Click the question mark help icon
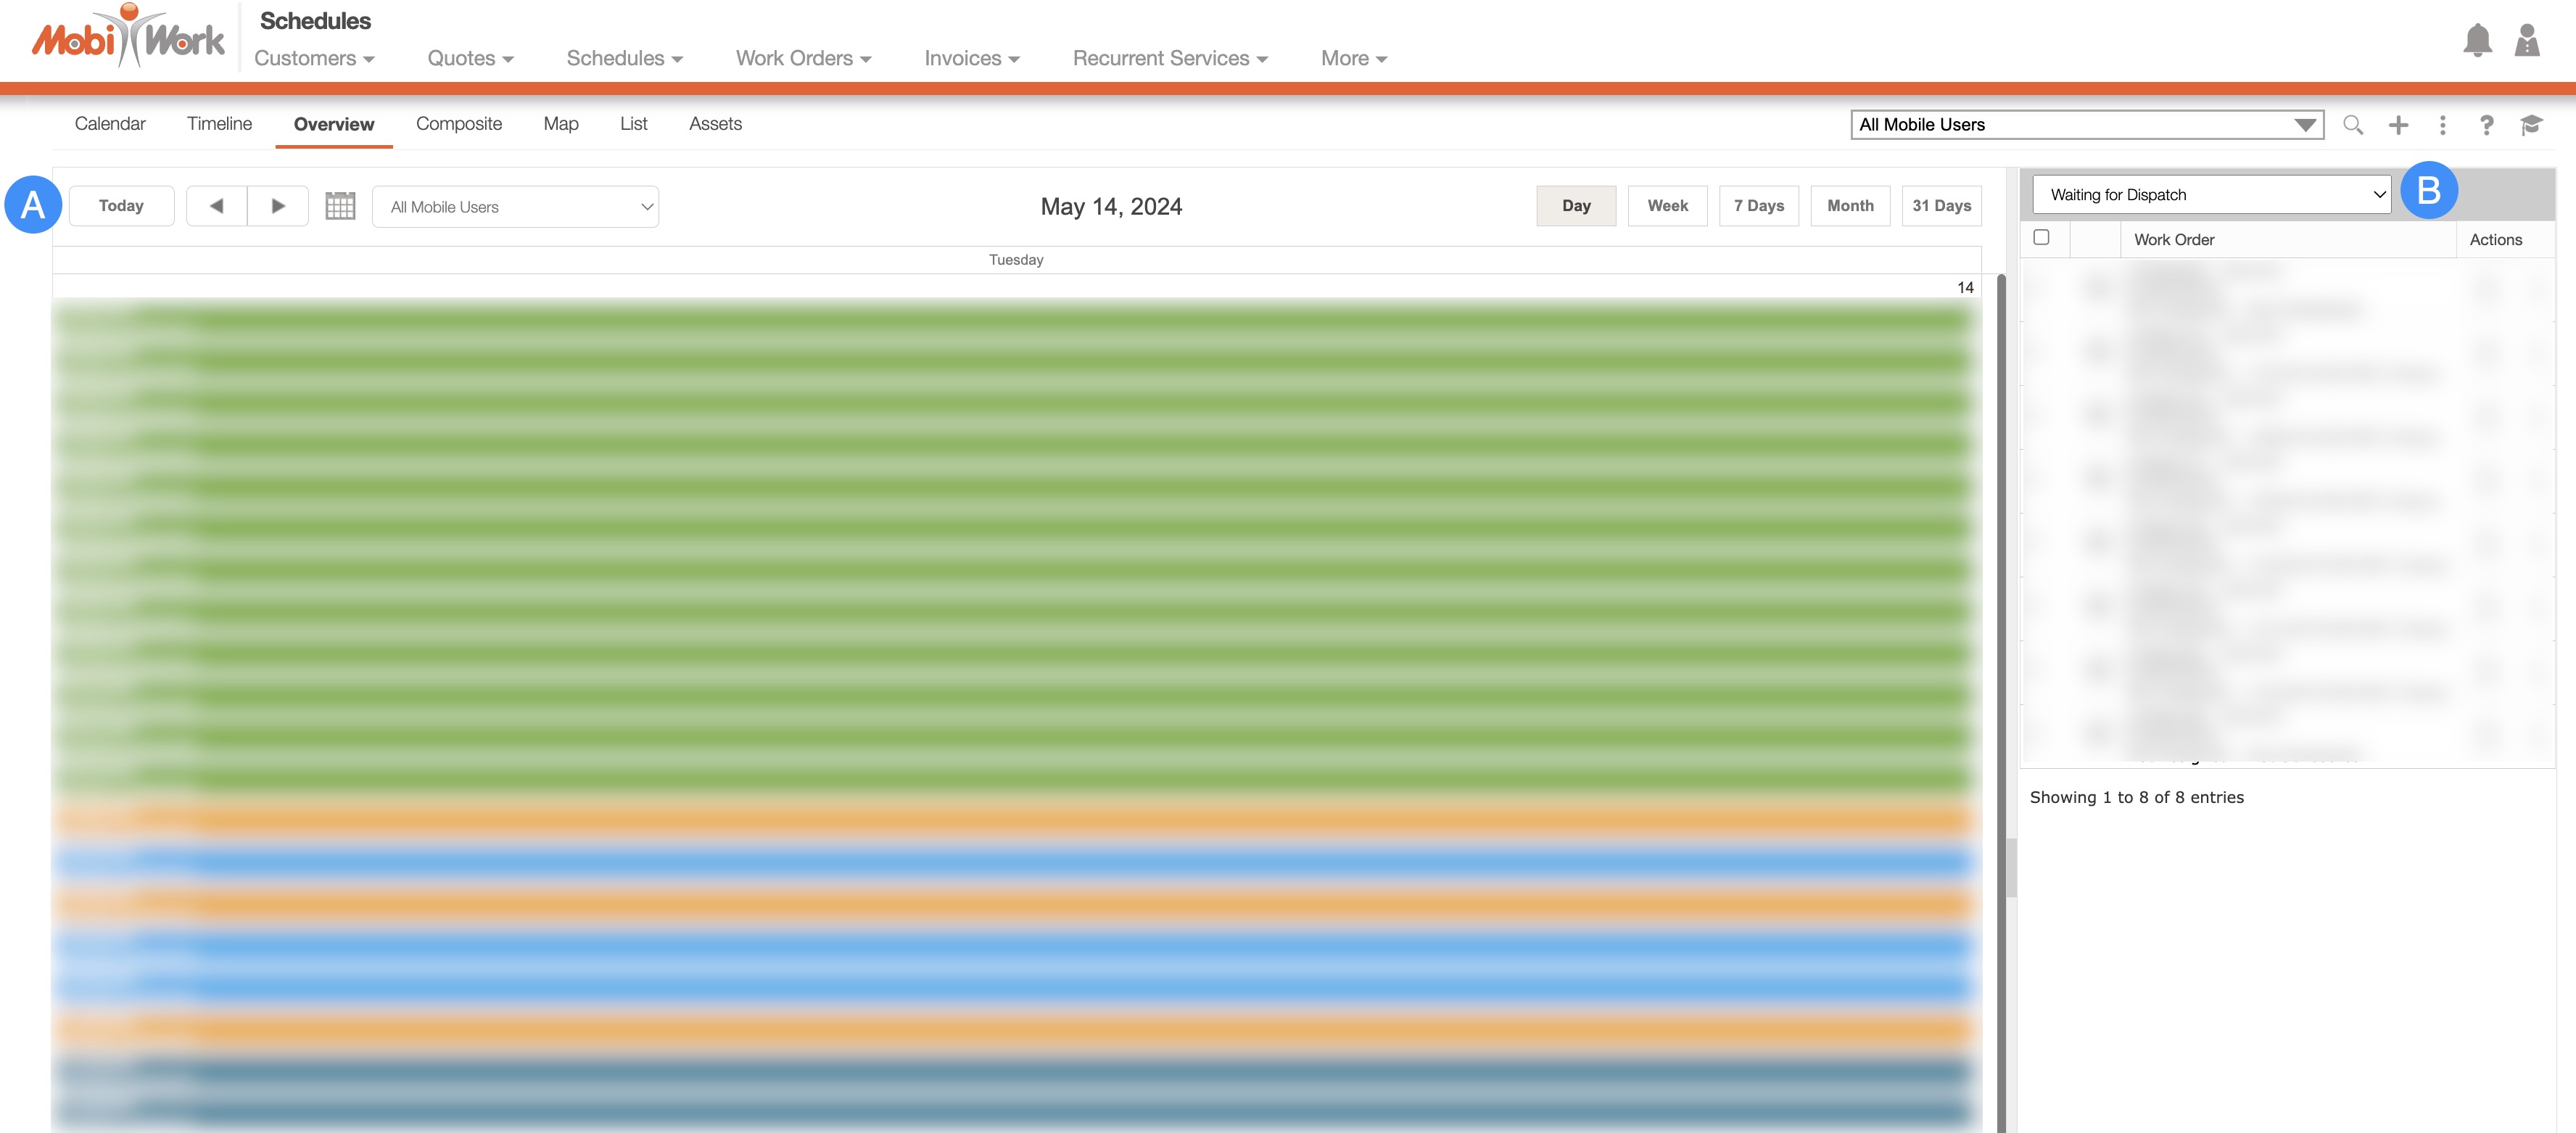Screen dimensions: 2576x1133 tap(2486, 125)
